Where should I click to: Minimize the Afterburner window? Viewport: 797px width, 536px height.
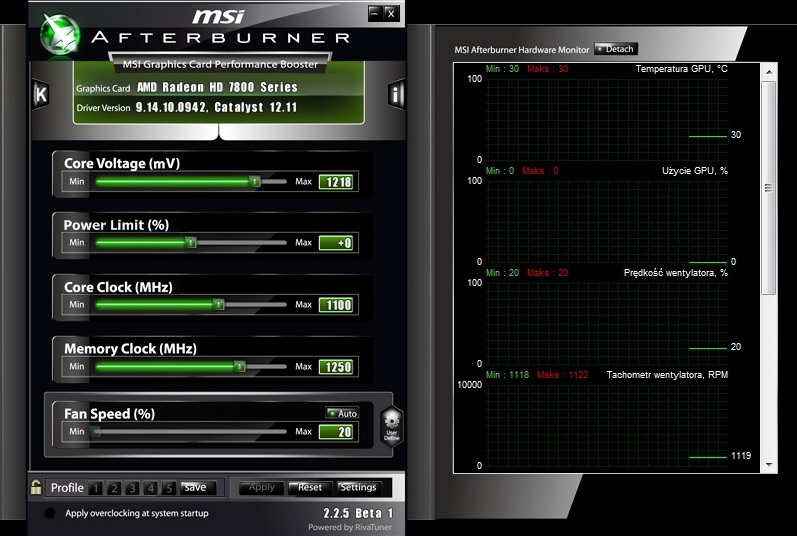(x=375, y=13)
